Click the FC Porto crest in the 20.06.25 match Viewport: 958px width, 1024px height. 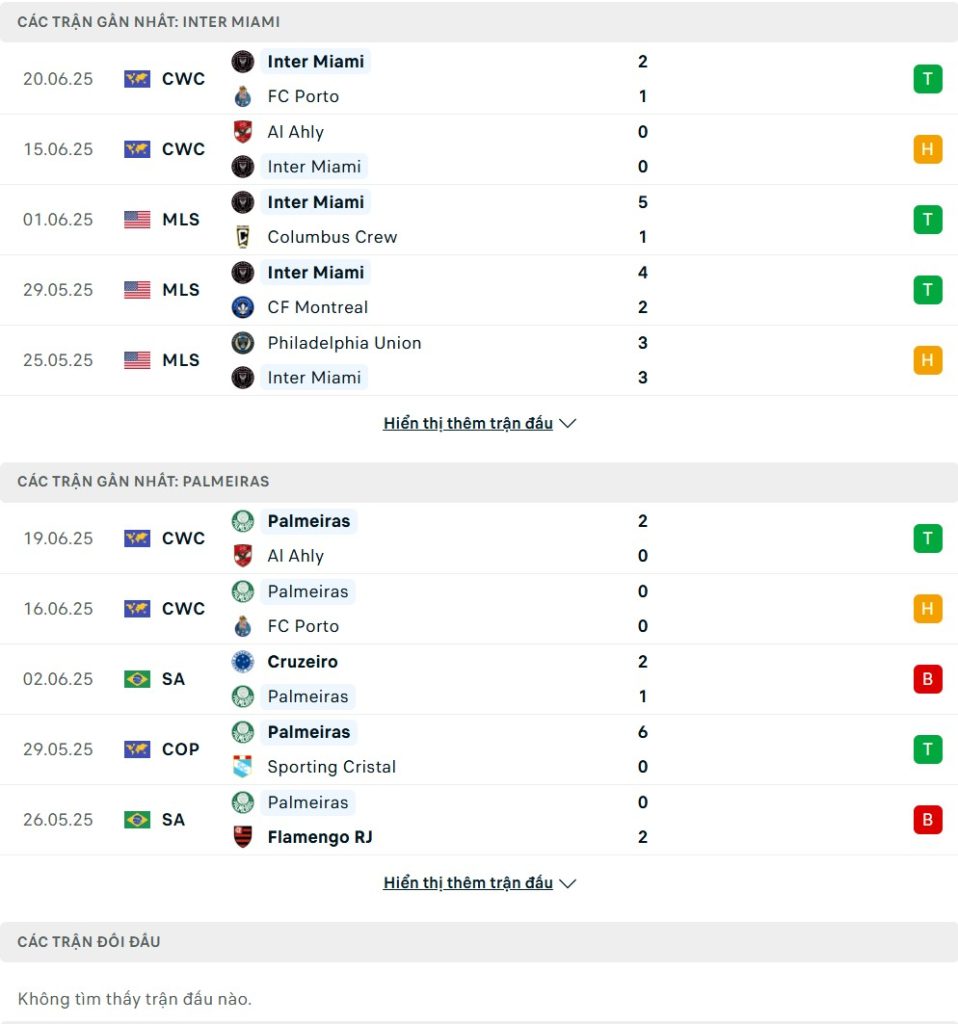(x=242, y=97)
